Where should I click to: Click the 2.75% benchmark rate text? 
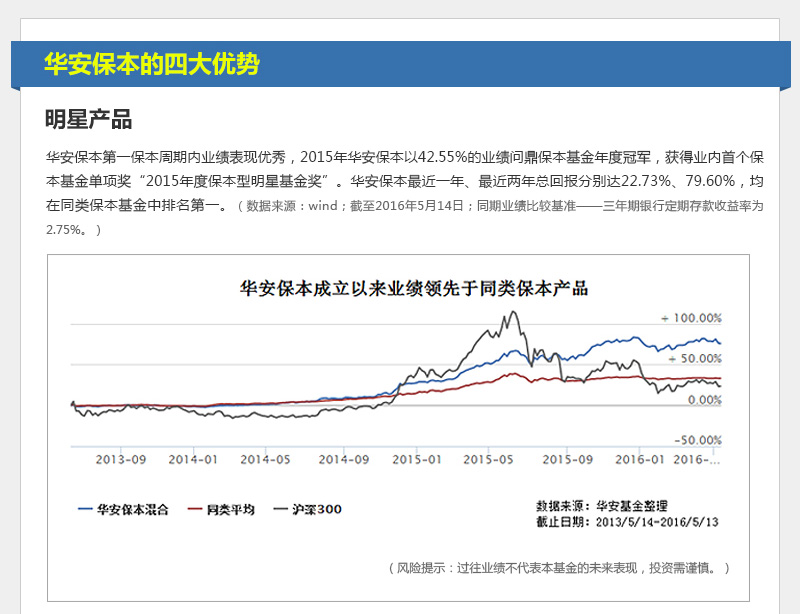coord(64,230)
